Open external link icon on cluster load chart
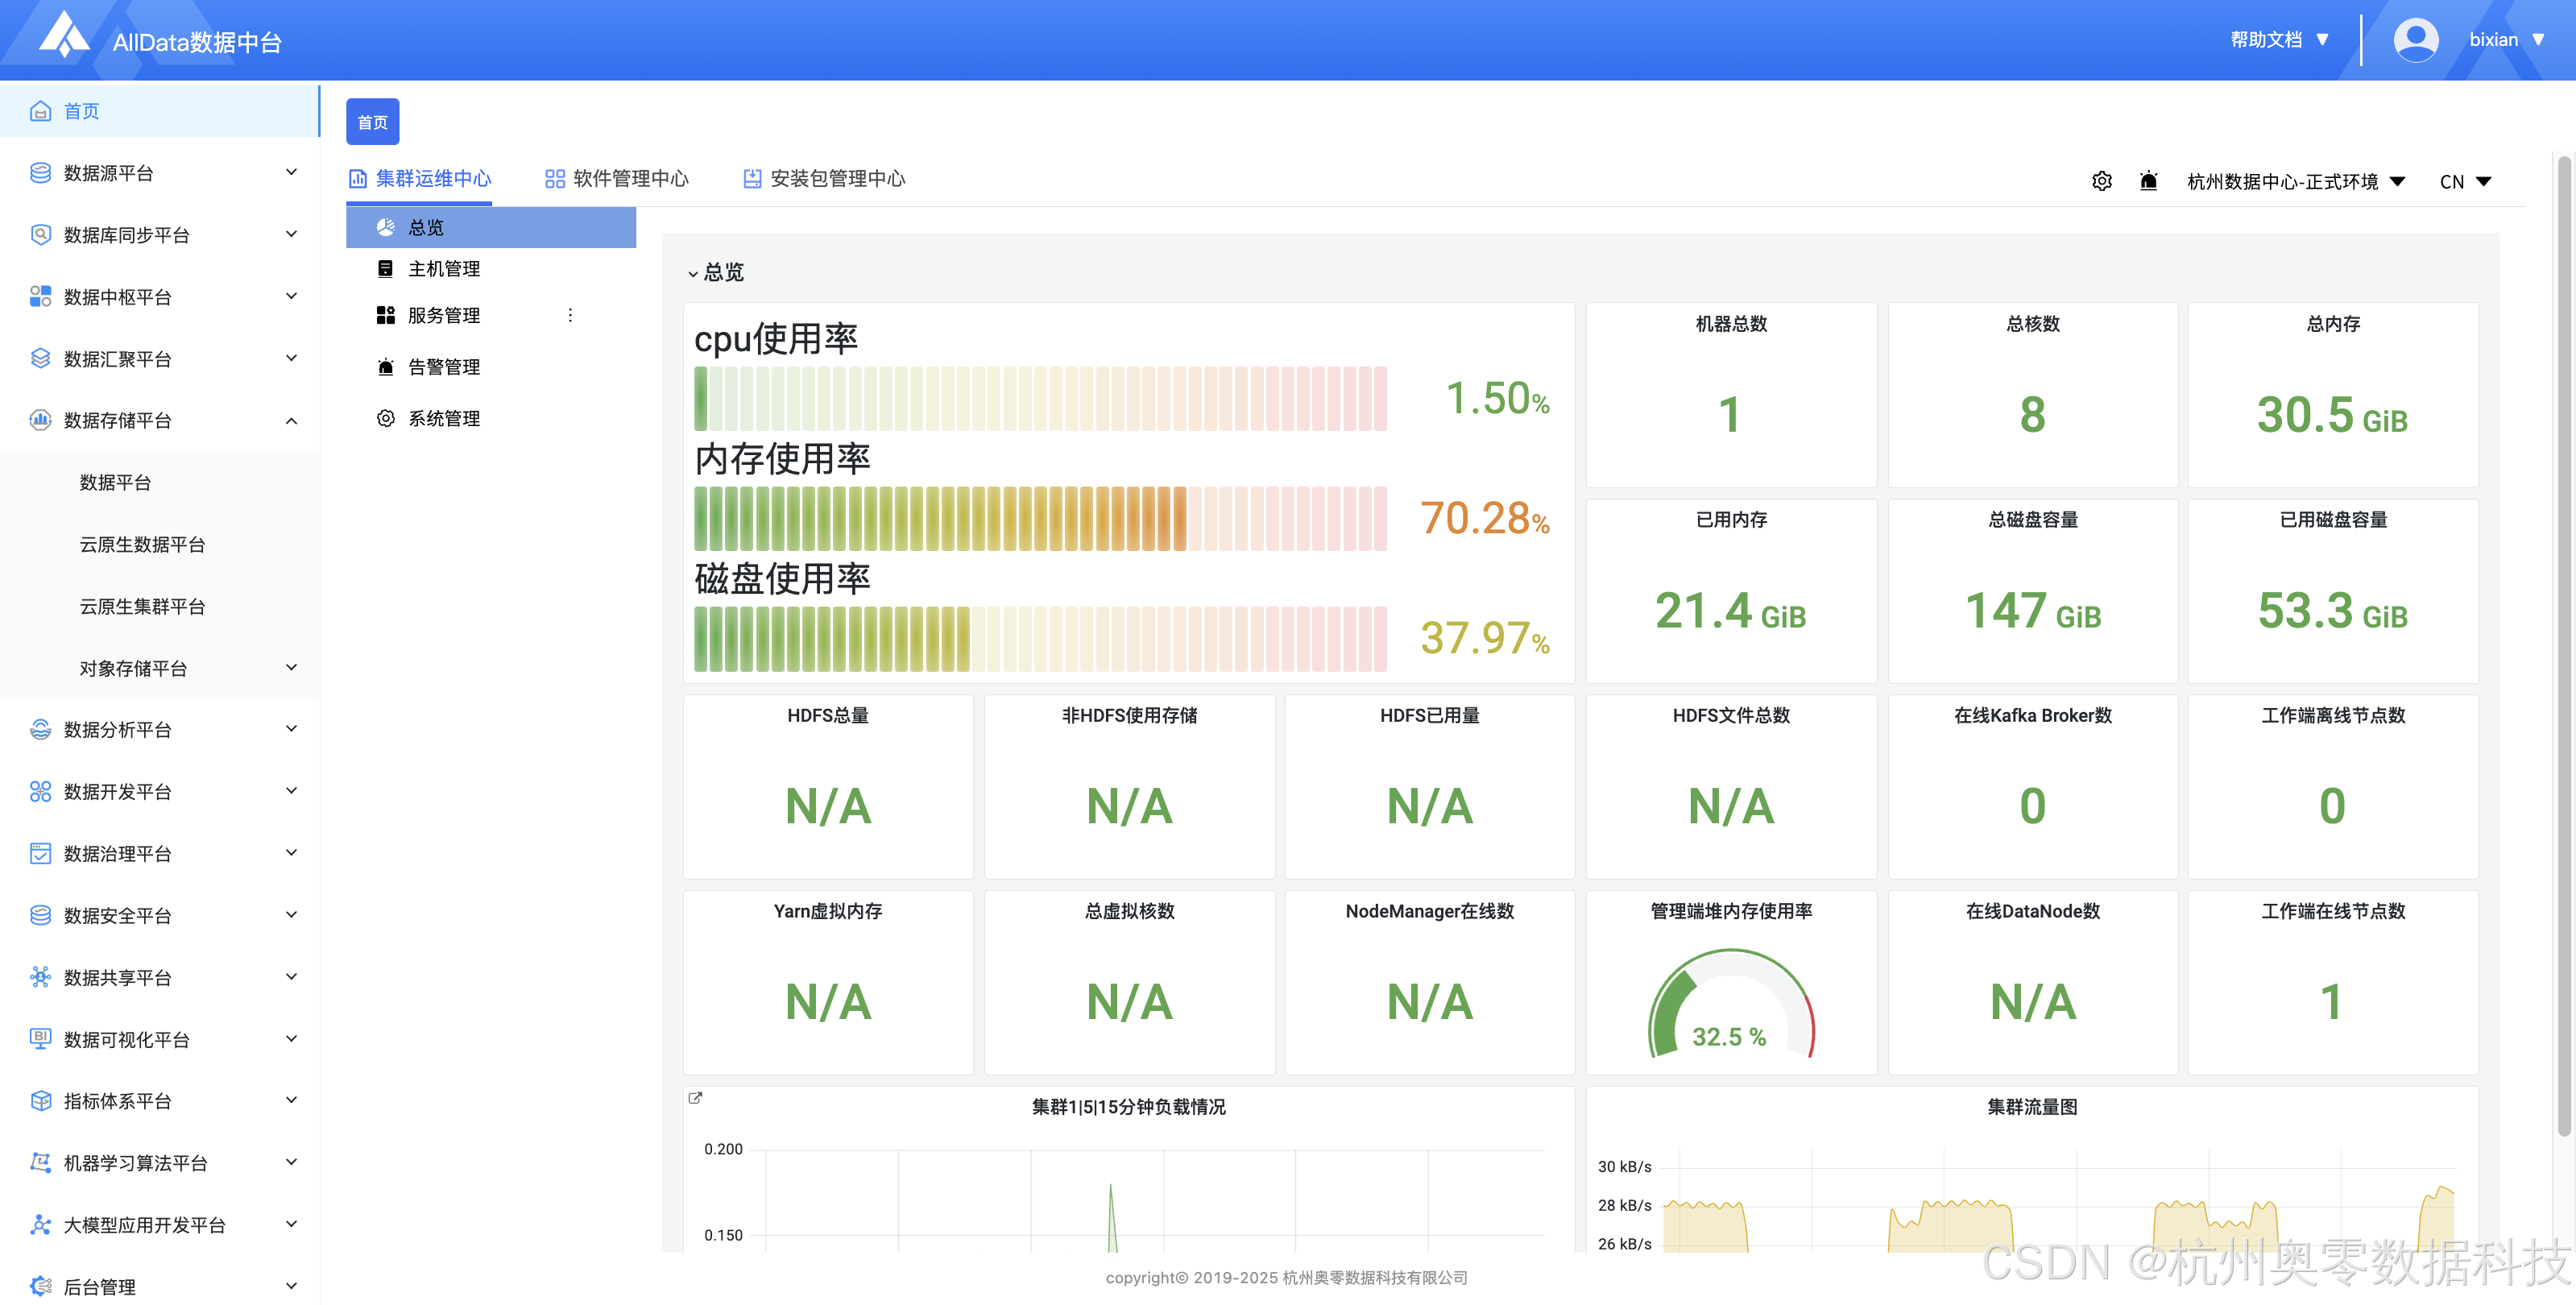This screenshot has height=1305, width=2576. point(695,1098)
